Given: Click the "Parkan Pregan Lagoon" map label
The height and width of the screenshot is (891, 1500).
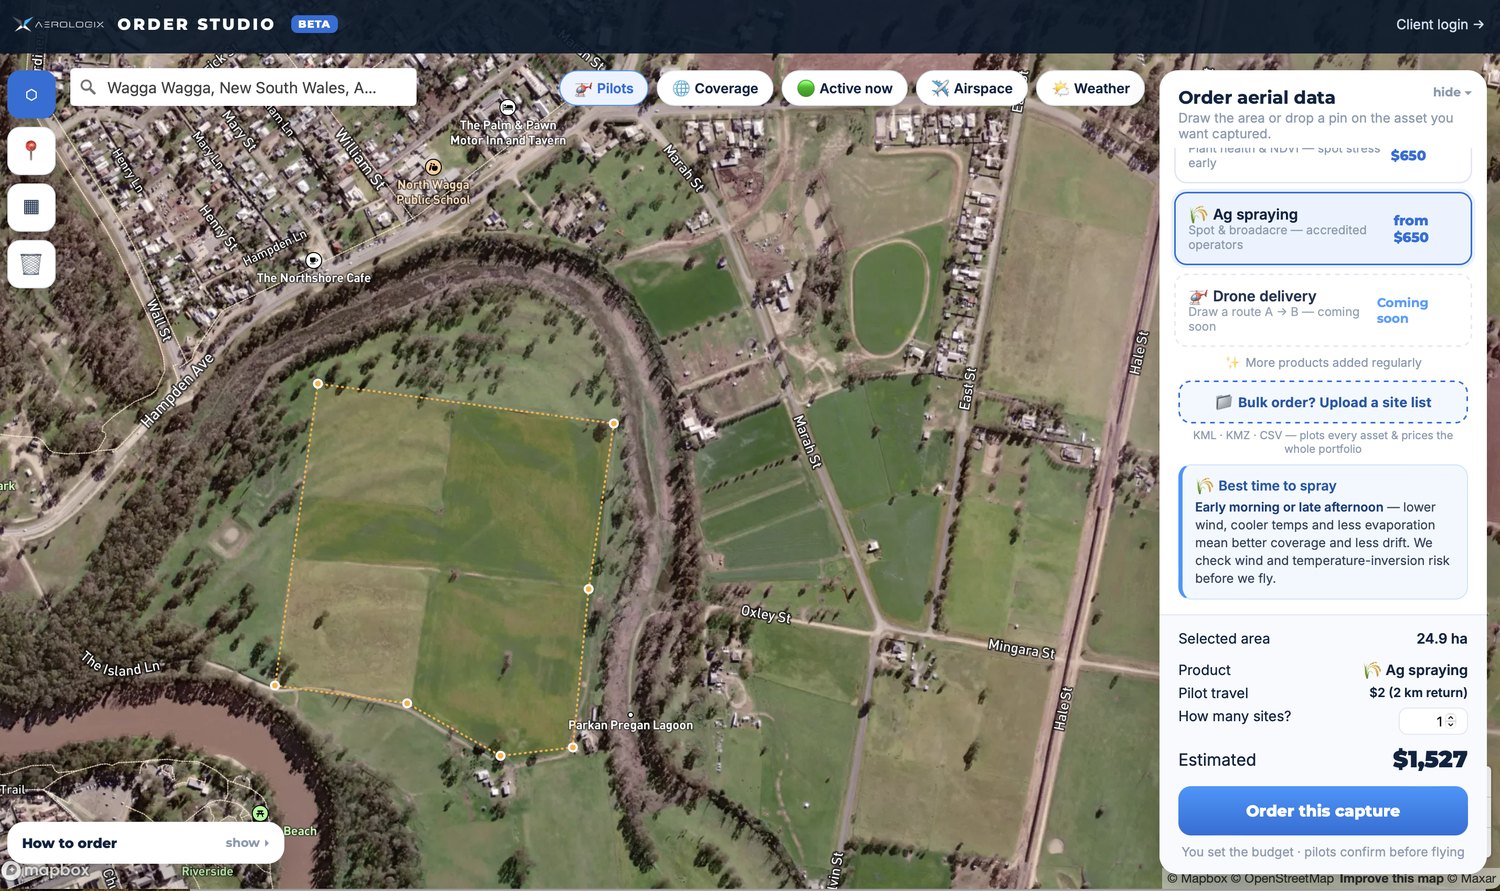Looking at the screenshot, I should [x=630, y=725].
